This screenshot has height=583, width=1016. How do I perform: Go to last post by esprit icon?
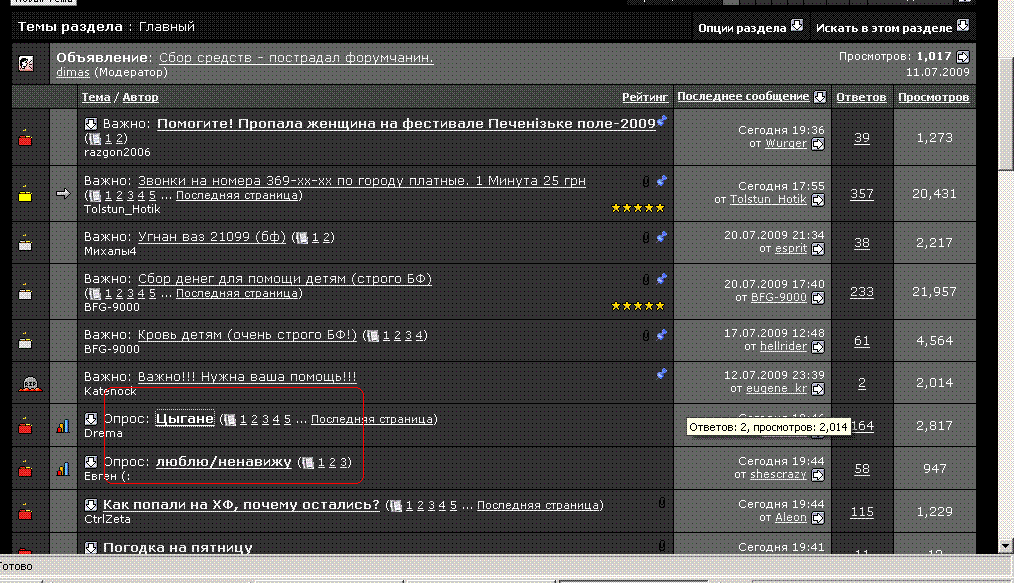[x=818, y=249]
